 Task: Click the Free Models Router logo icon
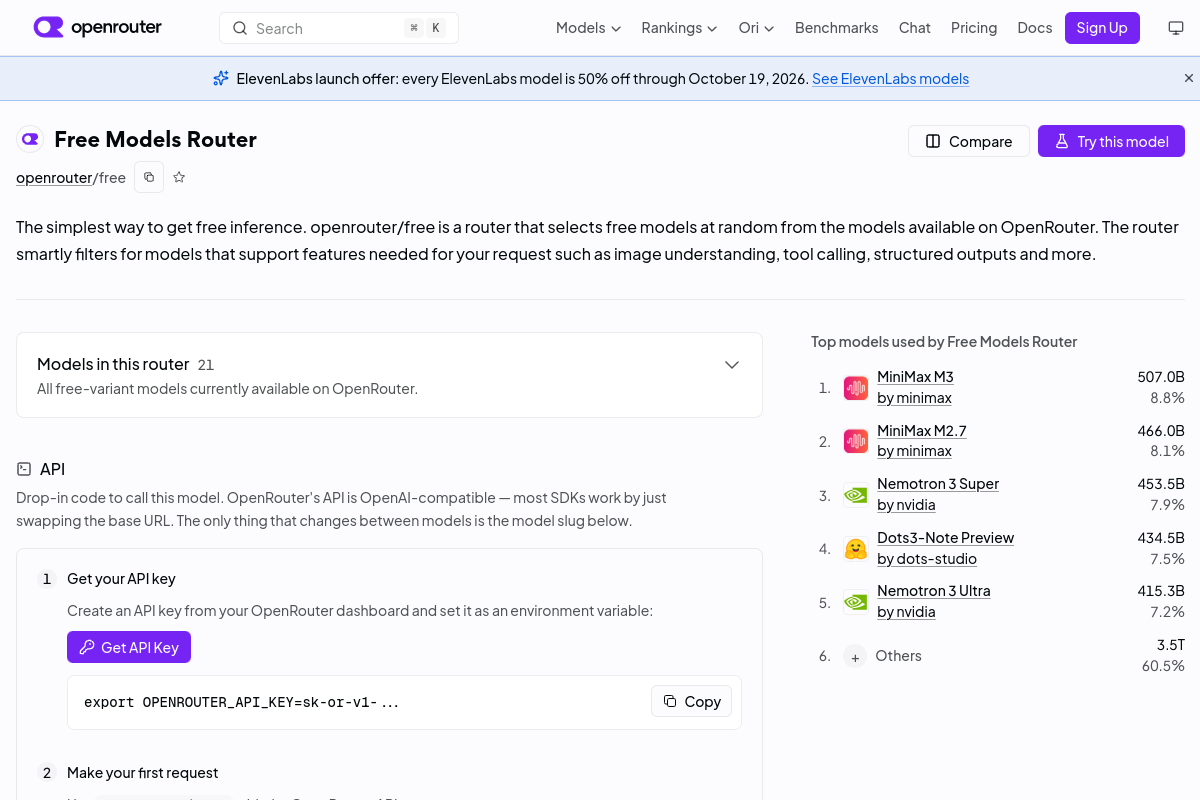coord(31,140)
